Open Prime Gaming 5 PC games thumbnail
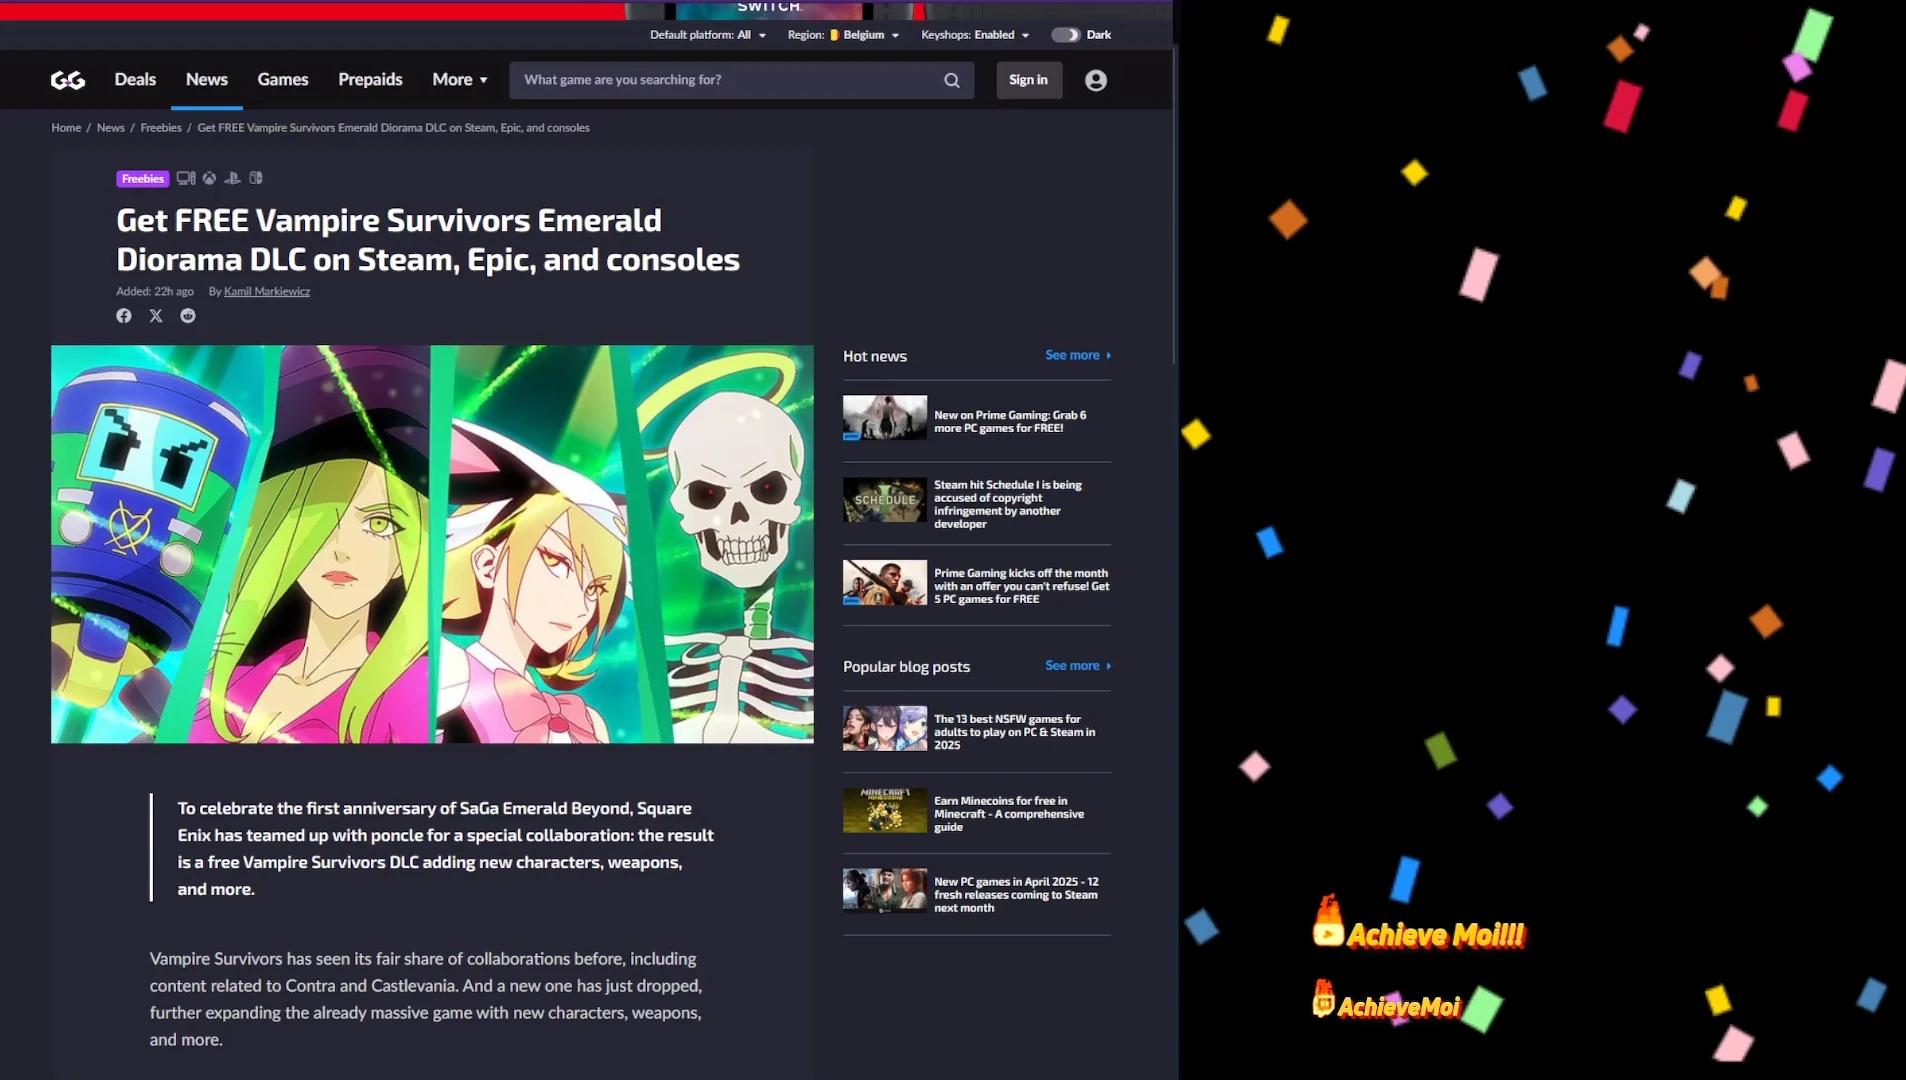 pos(885,583)
